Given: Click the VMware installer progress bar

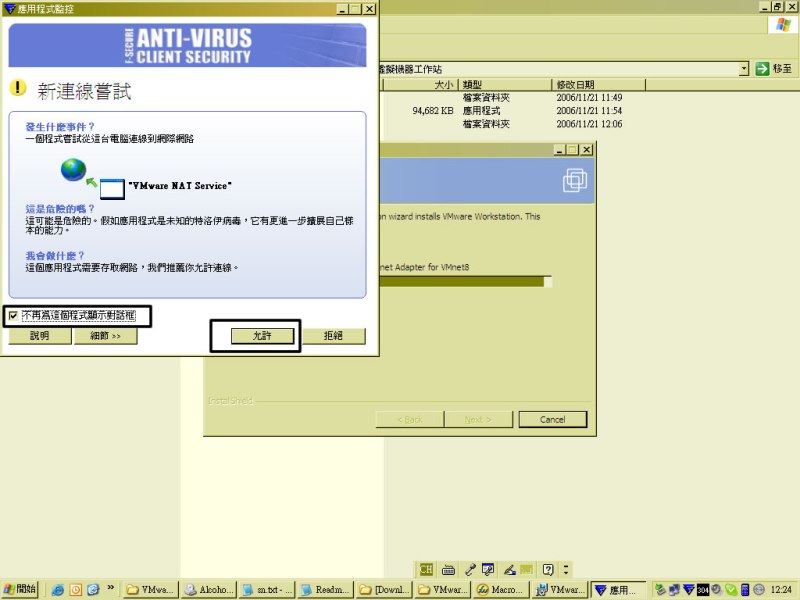Looking at the screenshot, I should click(466, 282).
